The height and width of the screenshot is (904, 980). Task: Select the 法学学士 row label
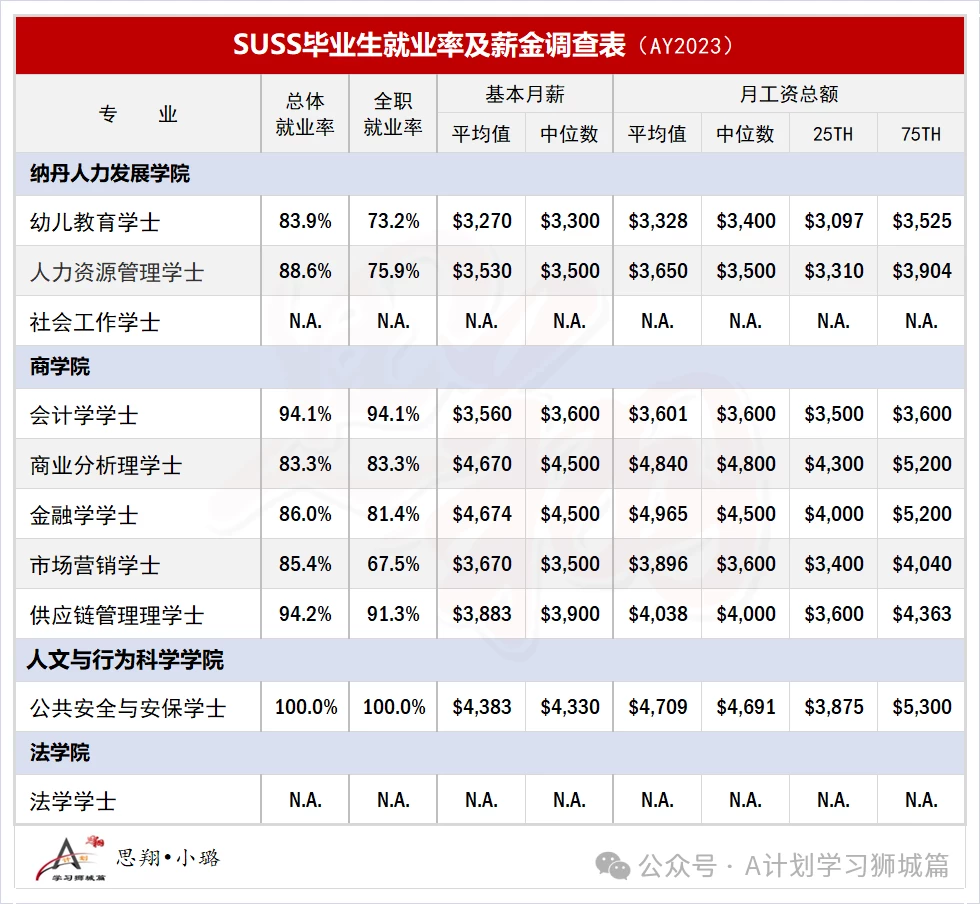coord(73,801)
